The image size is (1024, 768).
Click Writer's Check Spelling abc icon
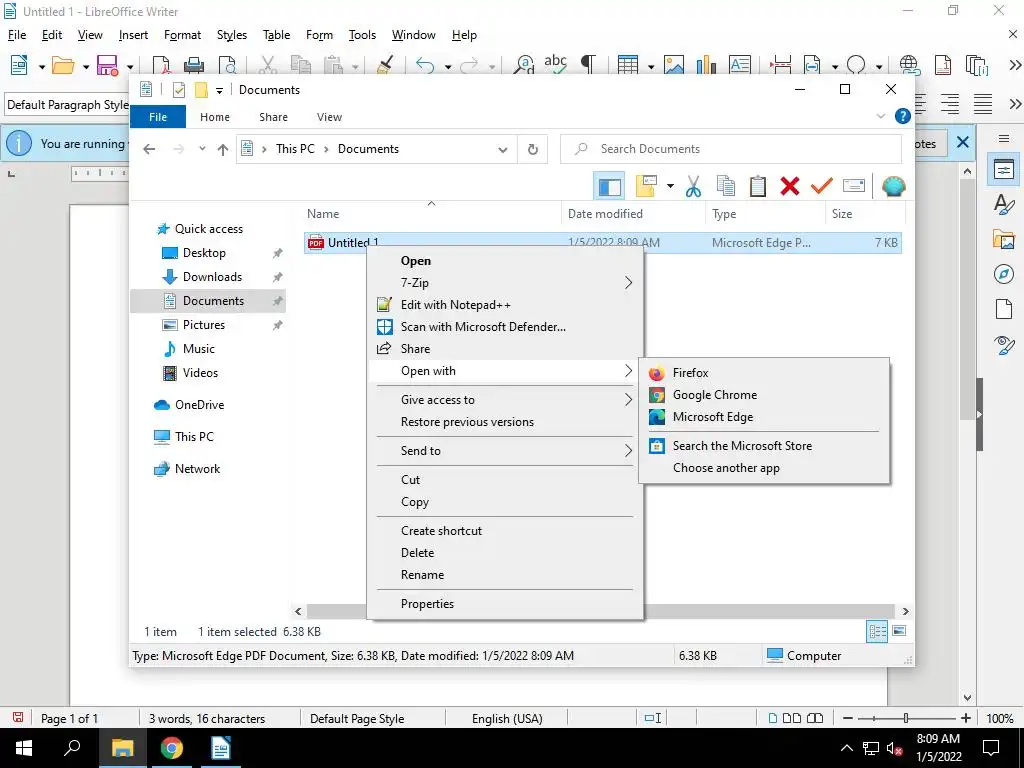coord(555,64)
